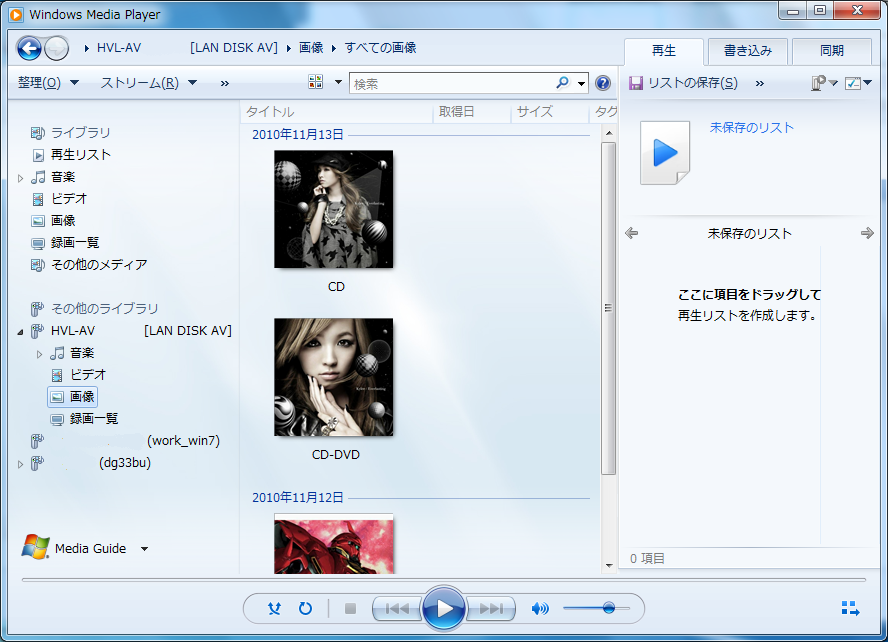The width and height of the screenshot is (888, 642).
Task: Switch to Now Playing mode icon
Action: coord(850,609)
